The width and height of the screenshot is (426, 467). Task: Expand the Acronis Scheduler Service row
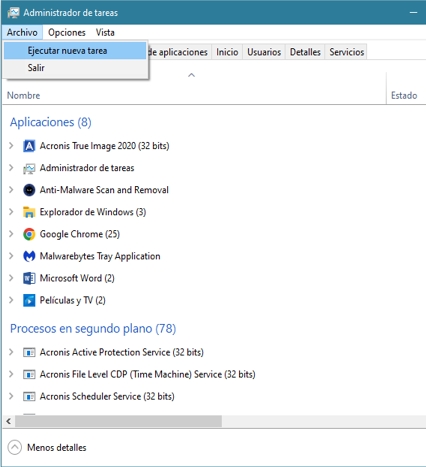(11, 396)
